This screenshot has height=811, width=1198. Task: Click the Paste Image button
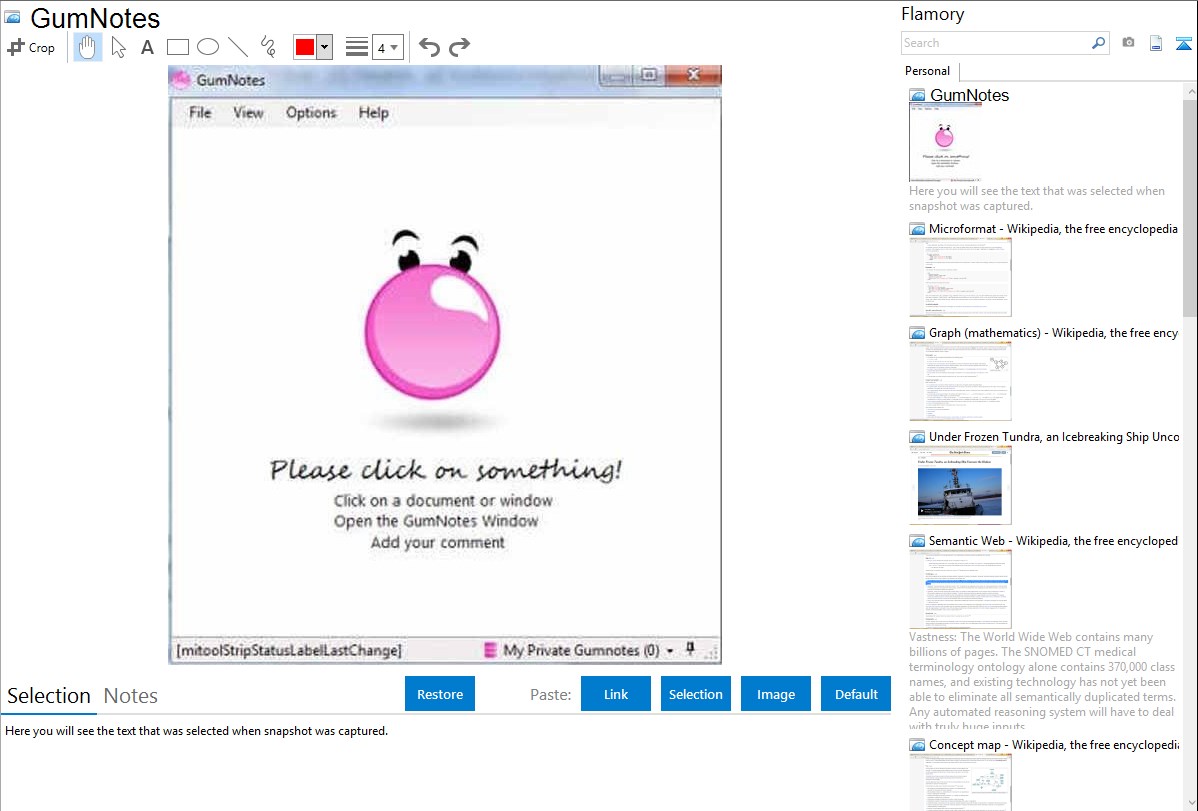click(775, 694)
